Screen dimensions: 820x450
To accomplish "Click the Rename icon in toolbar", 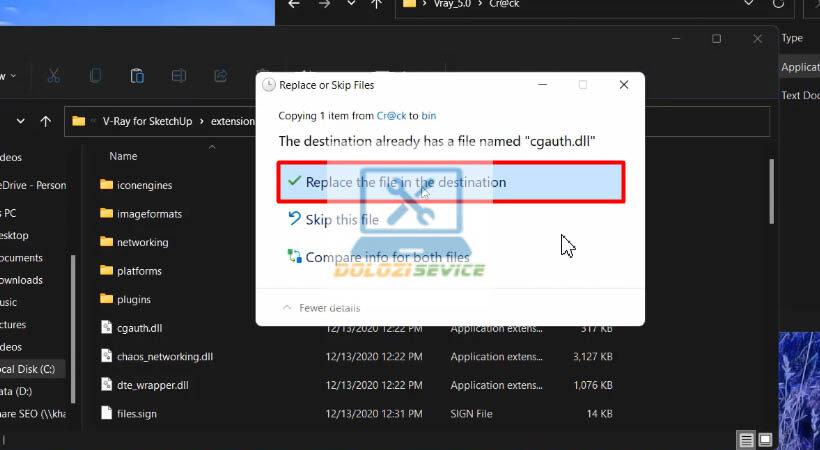I will tap(179, 76).
